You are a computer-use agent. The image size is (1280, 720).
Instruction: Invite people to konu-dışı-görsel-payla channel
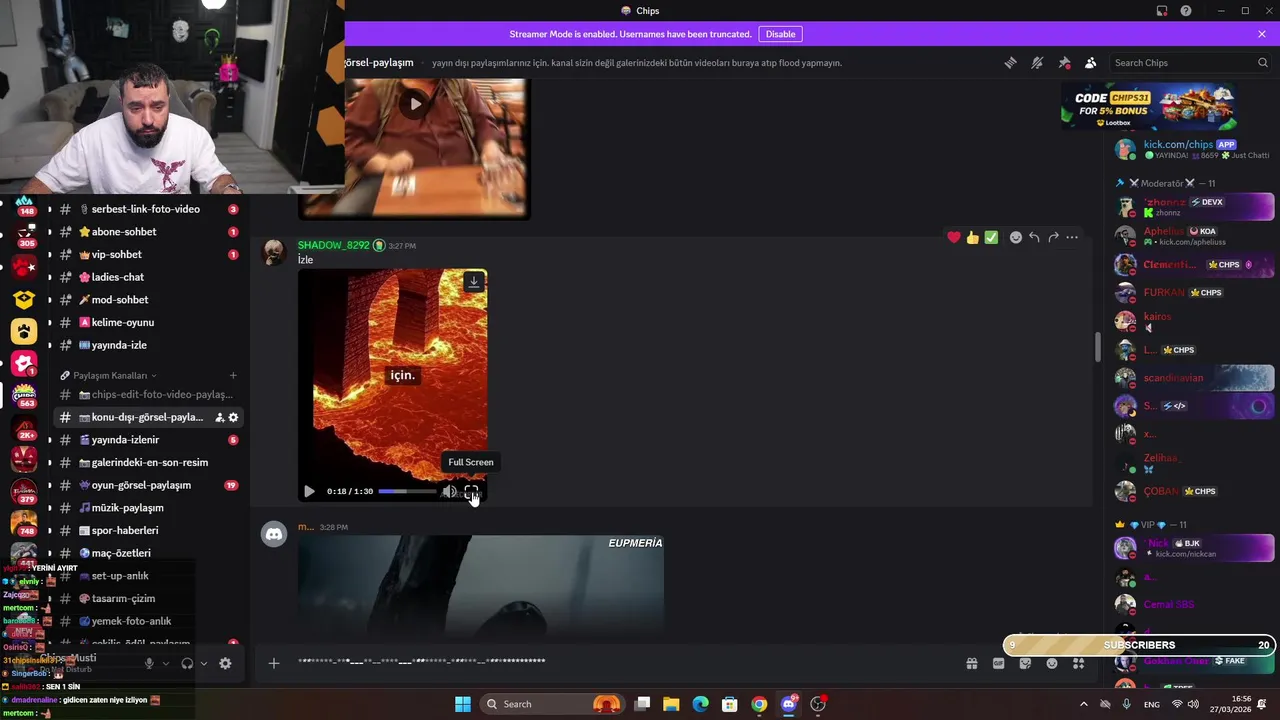tap(219, 417)
